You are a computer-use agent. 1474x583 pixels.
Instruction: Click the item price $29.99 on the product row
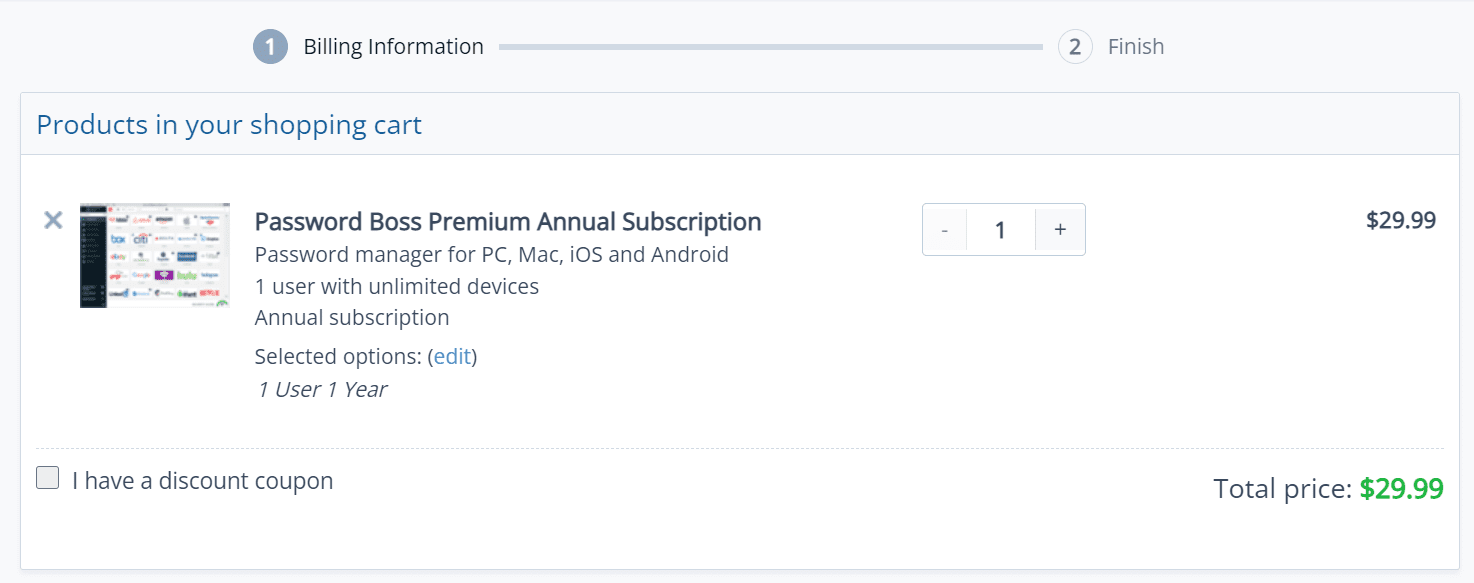coord(1401,220)
